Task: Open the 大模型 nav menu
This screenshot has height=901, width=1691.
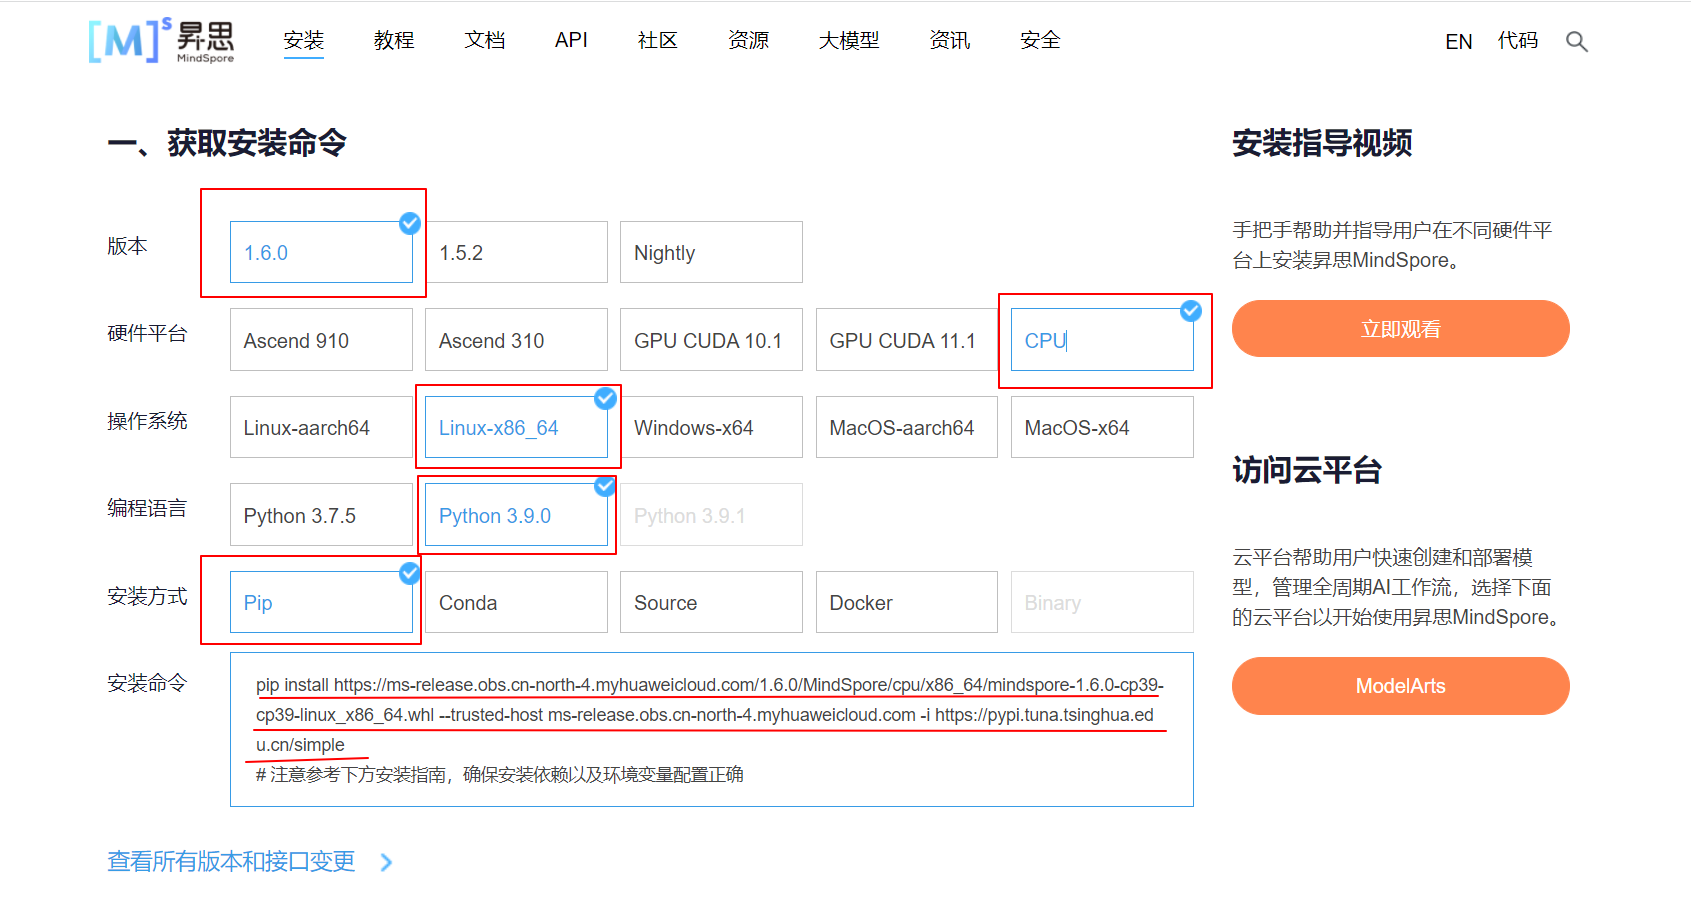Action: 849,41
